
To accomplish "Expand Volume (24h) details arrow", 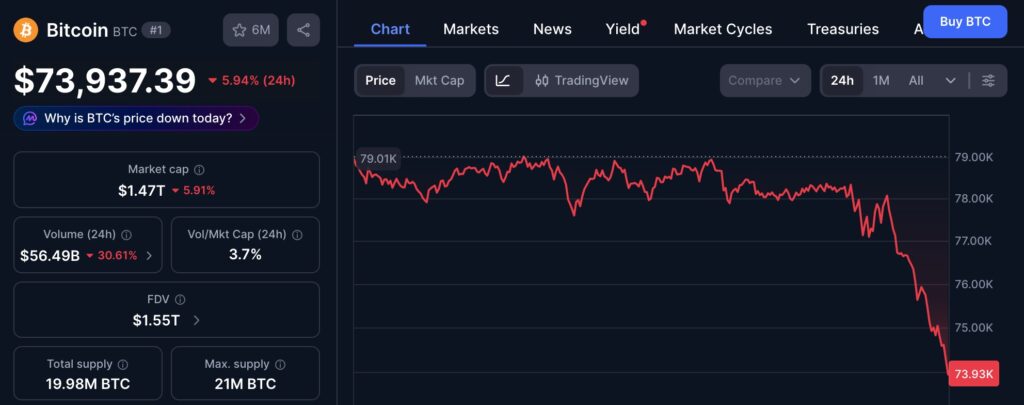I will click(150, 256).
